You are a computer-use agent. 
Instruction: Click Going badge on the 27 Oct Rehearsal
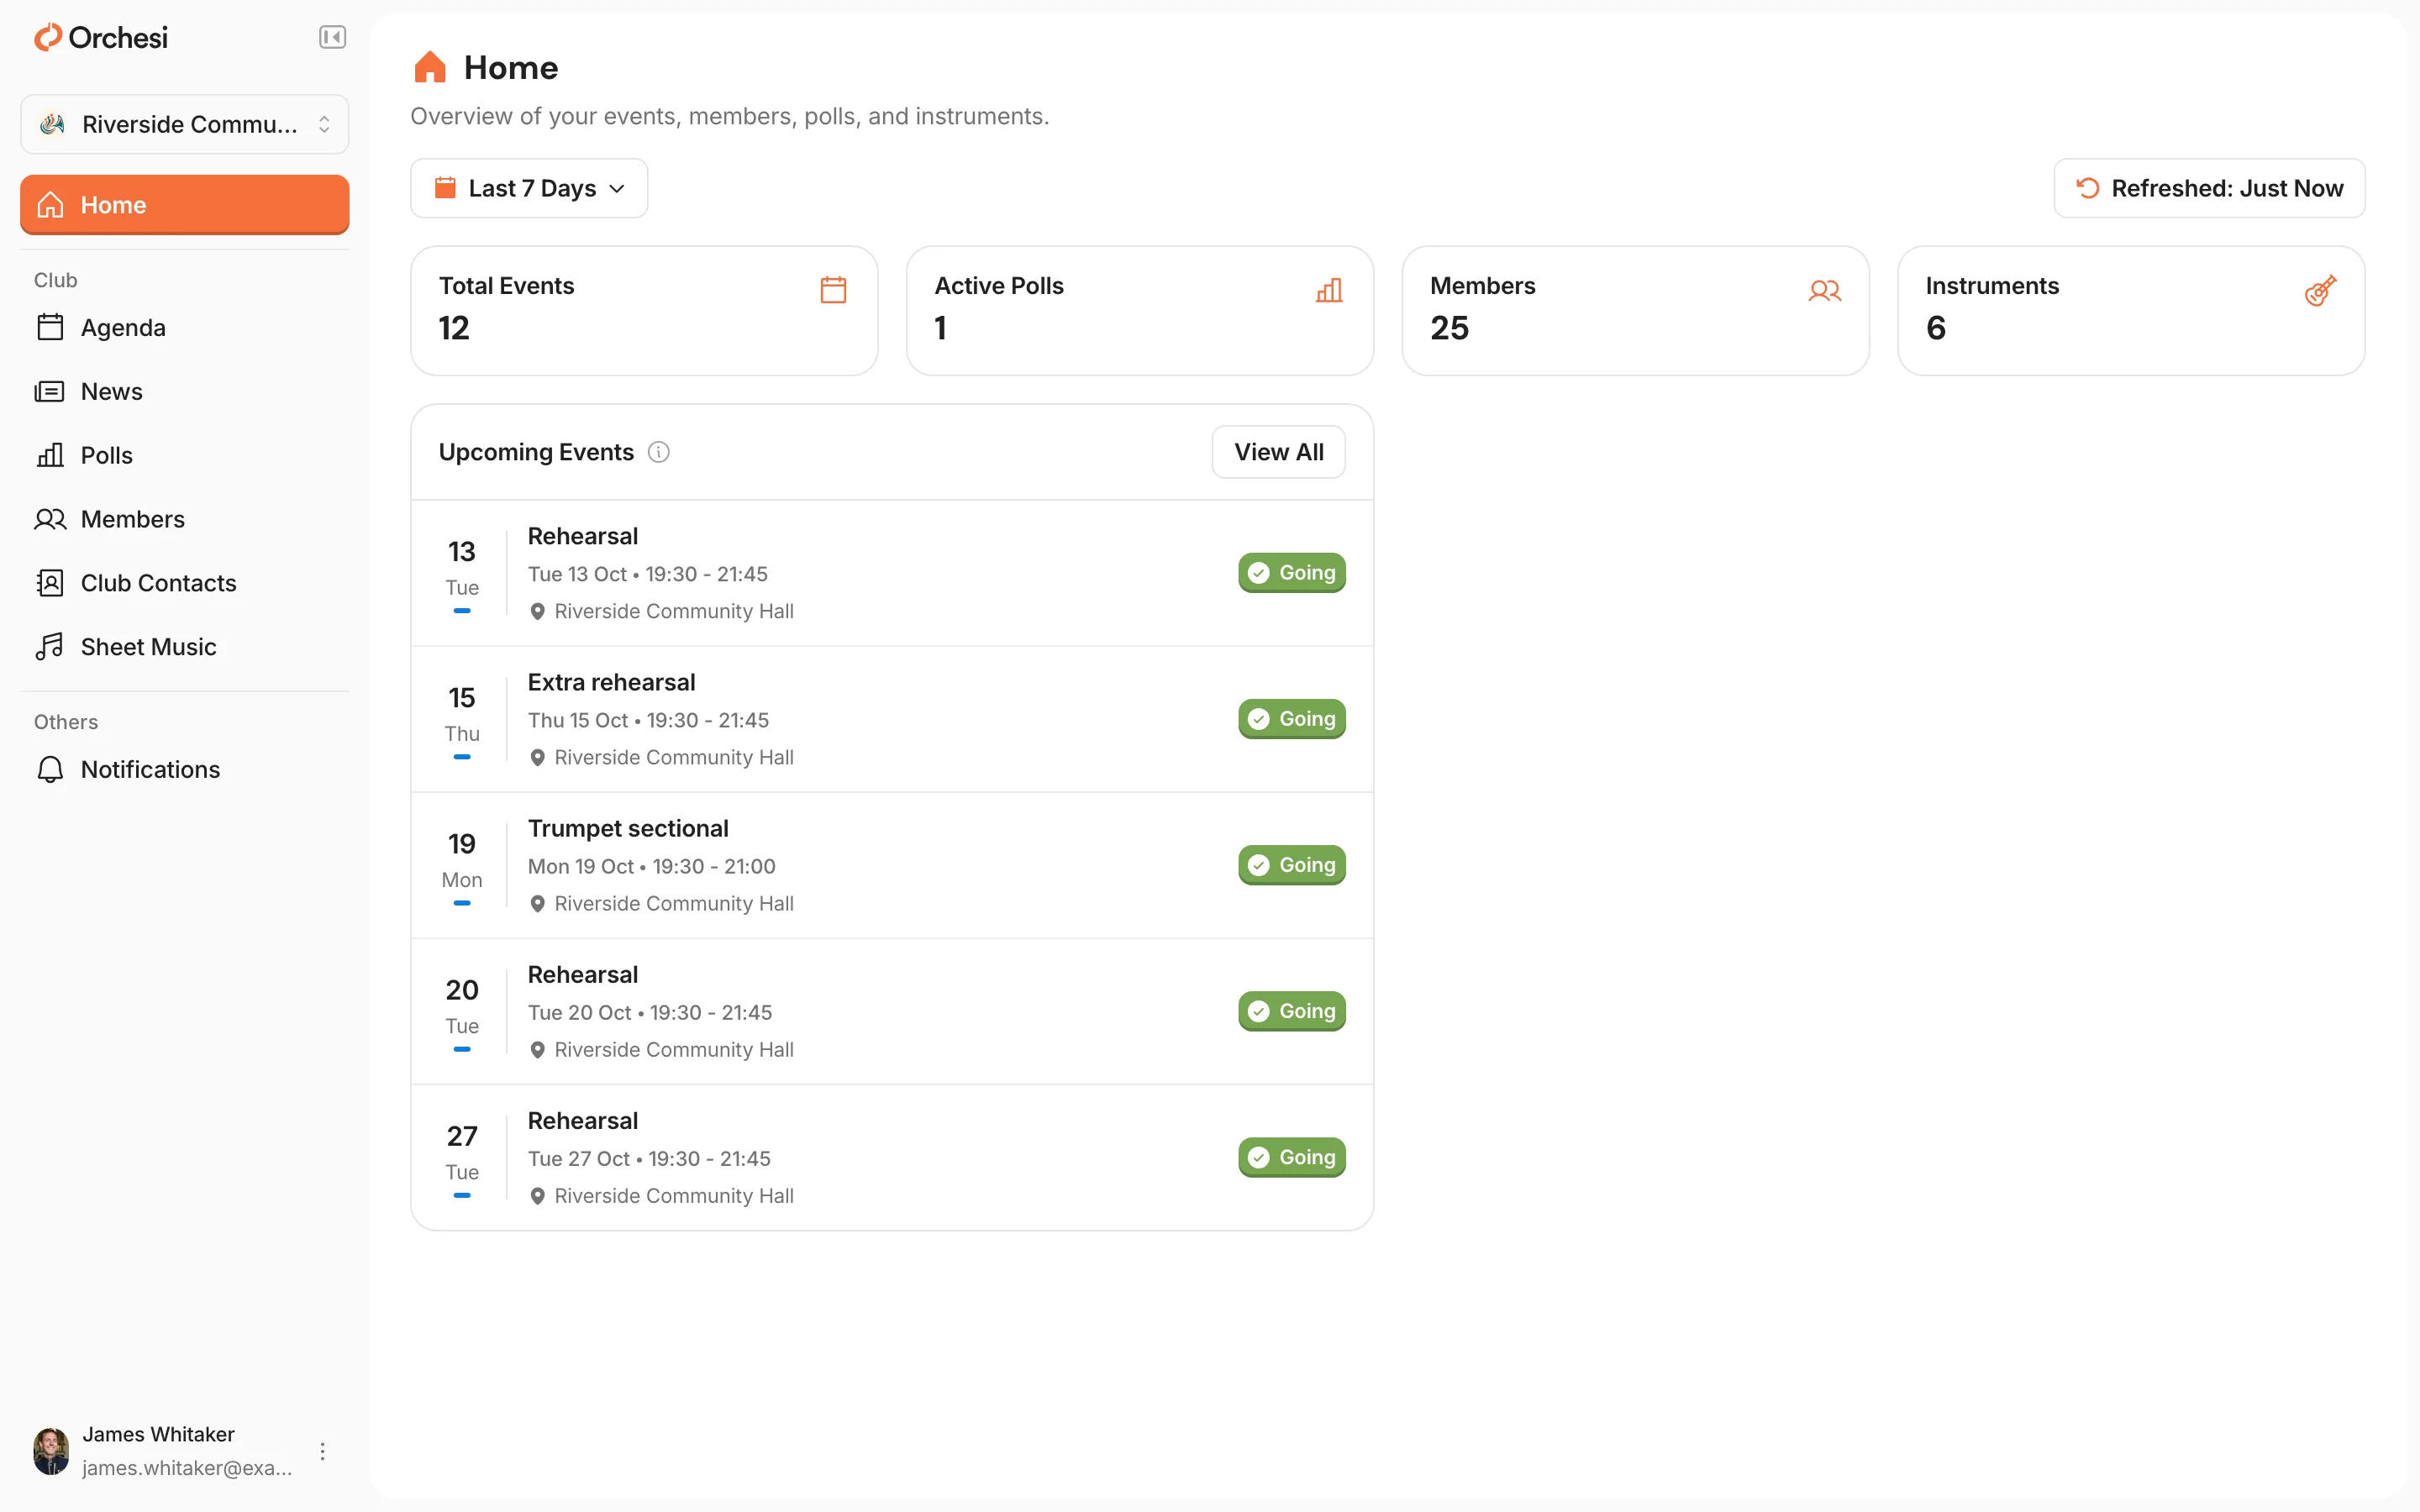1291,1157
